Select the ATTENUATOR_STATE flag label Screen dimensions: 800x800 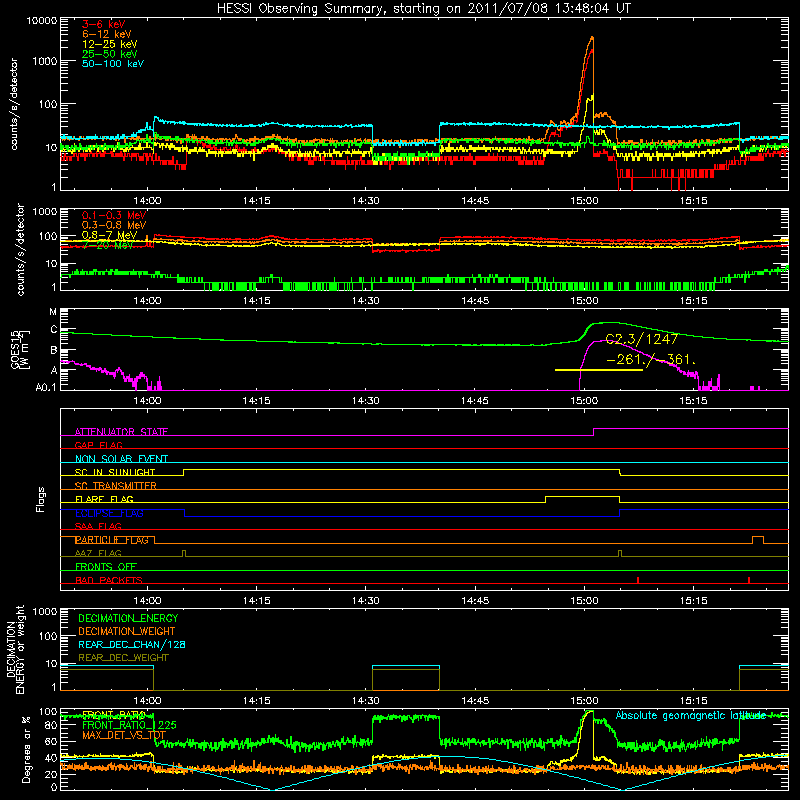tap(121, 432)
